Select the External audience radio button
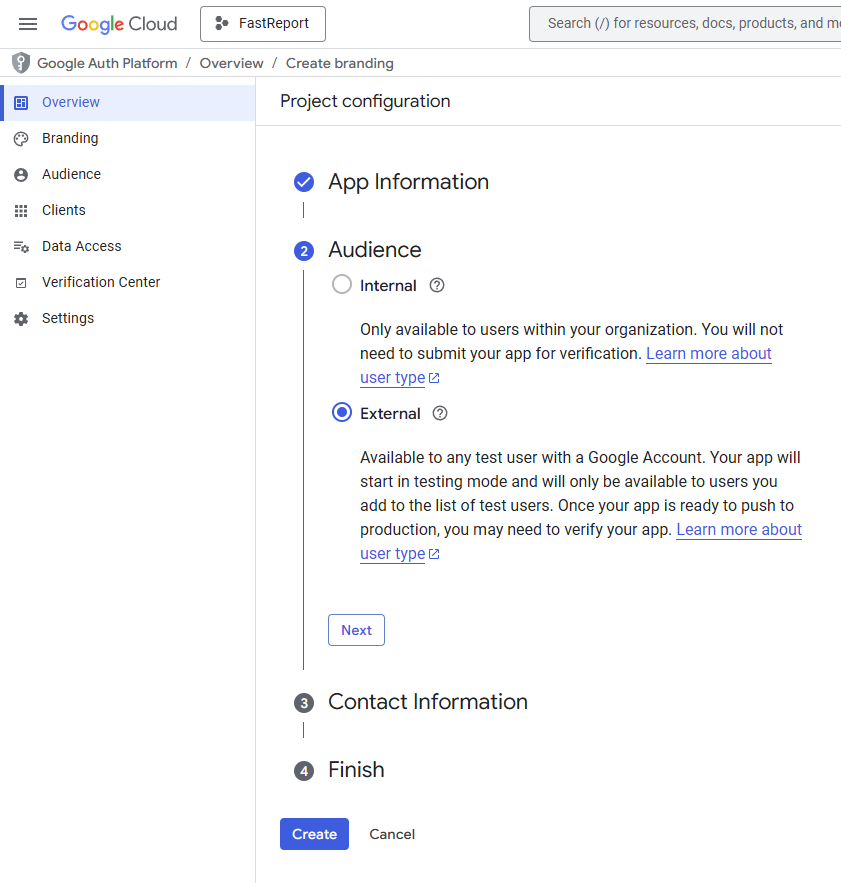 coord(342,413)
